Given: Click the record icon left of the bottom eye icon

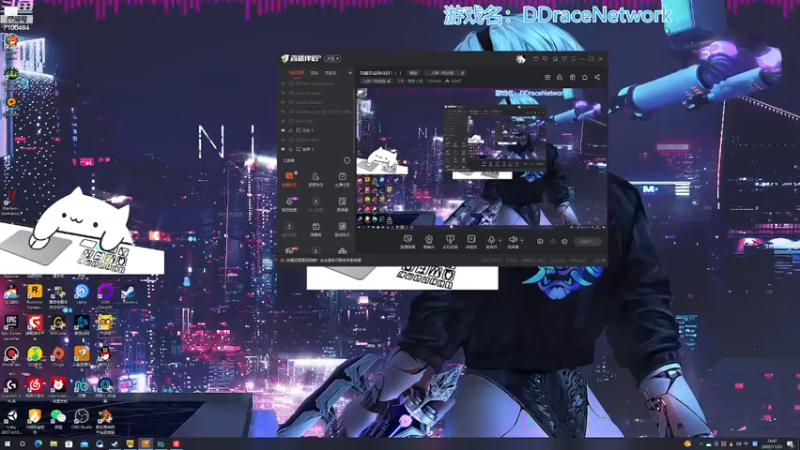Looking at the screenshot, I should pyautogui.click(x=540, y=242).
